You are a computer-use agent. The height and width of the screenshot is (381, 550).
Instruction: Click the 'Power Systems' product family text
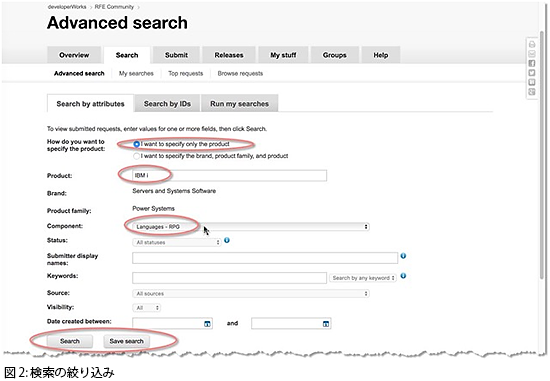pos(153,208)
